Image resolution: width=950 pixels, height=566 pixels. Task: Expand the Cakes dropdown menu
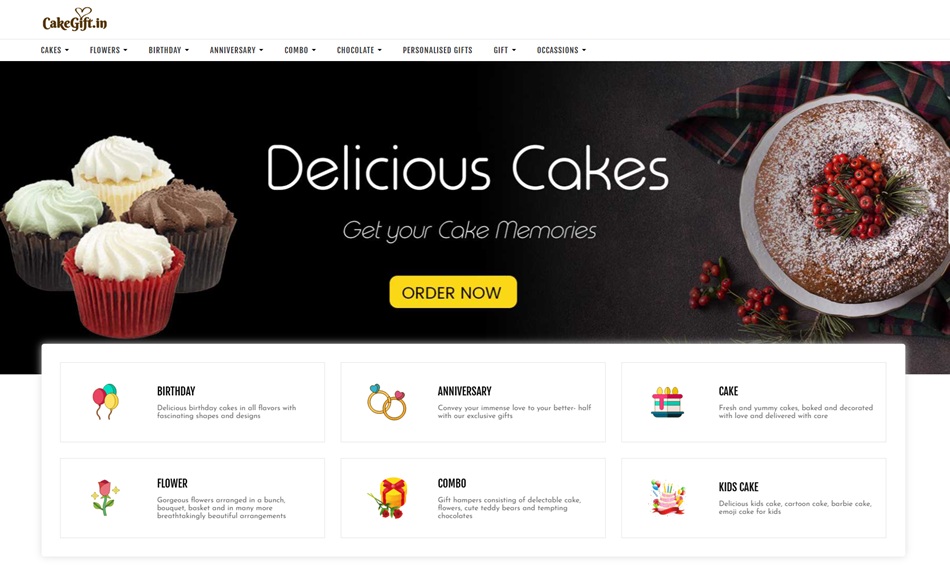[55, 50]
